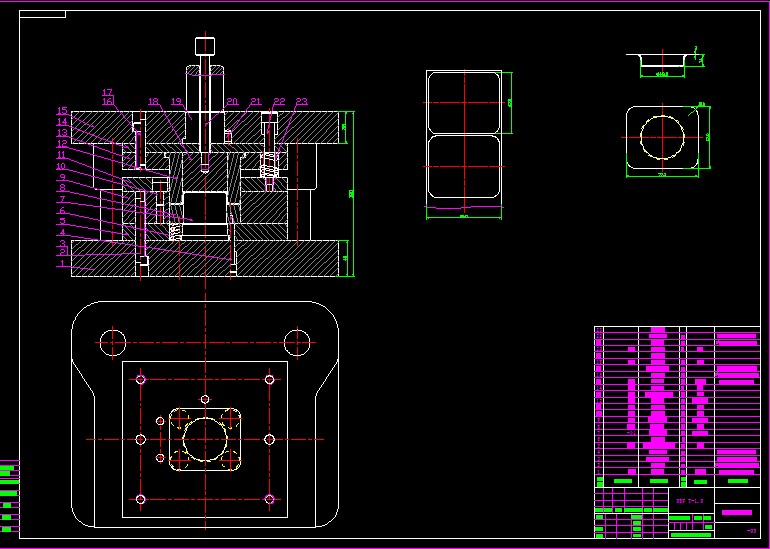Select part callout number 11
This screenshot has width=770, height=549.
61,155
